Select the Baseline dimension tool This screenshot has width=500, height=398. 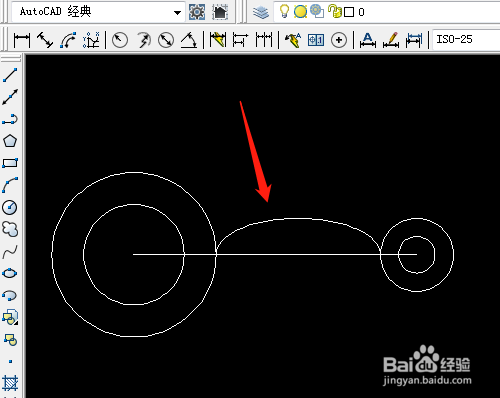click(241, 40)
